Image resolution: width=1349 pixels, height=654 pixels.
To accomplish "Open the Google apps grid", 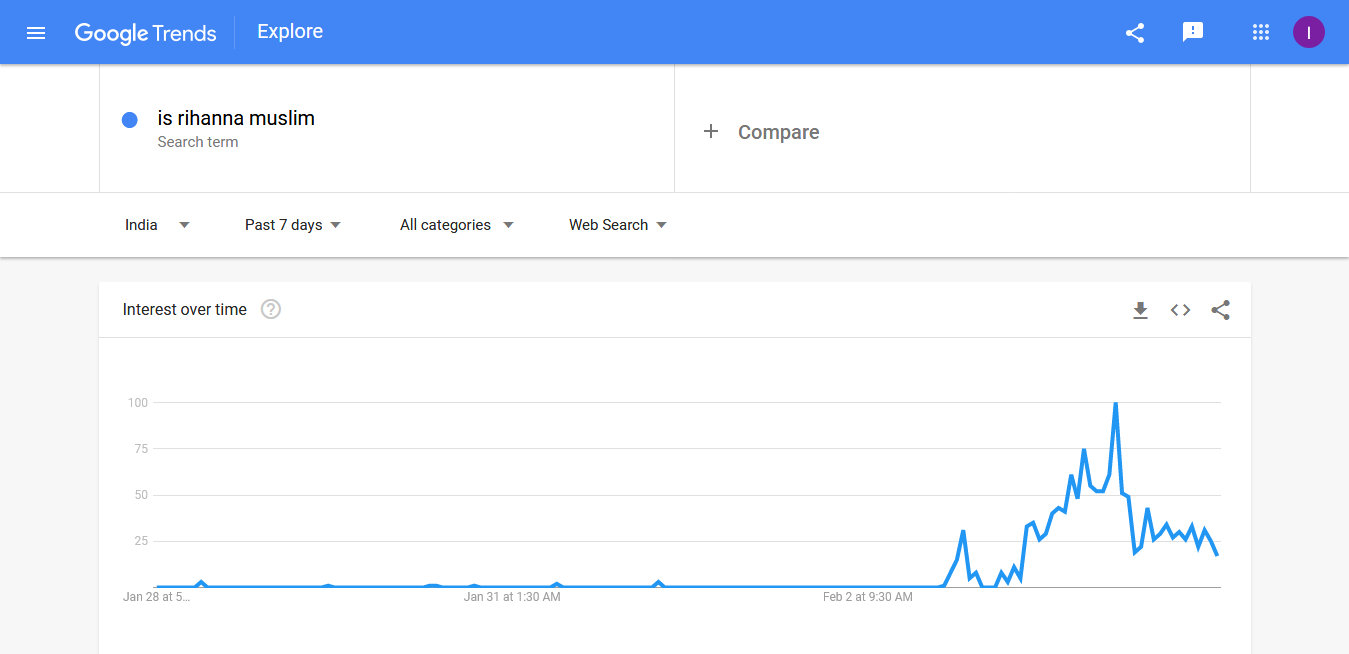I will [x=1260, y=32].
